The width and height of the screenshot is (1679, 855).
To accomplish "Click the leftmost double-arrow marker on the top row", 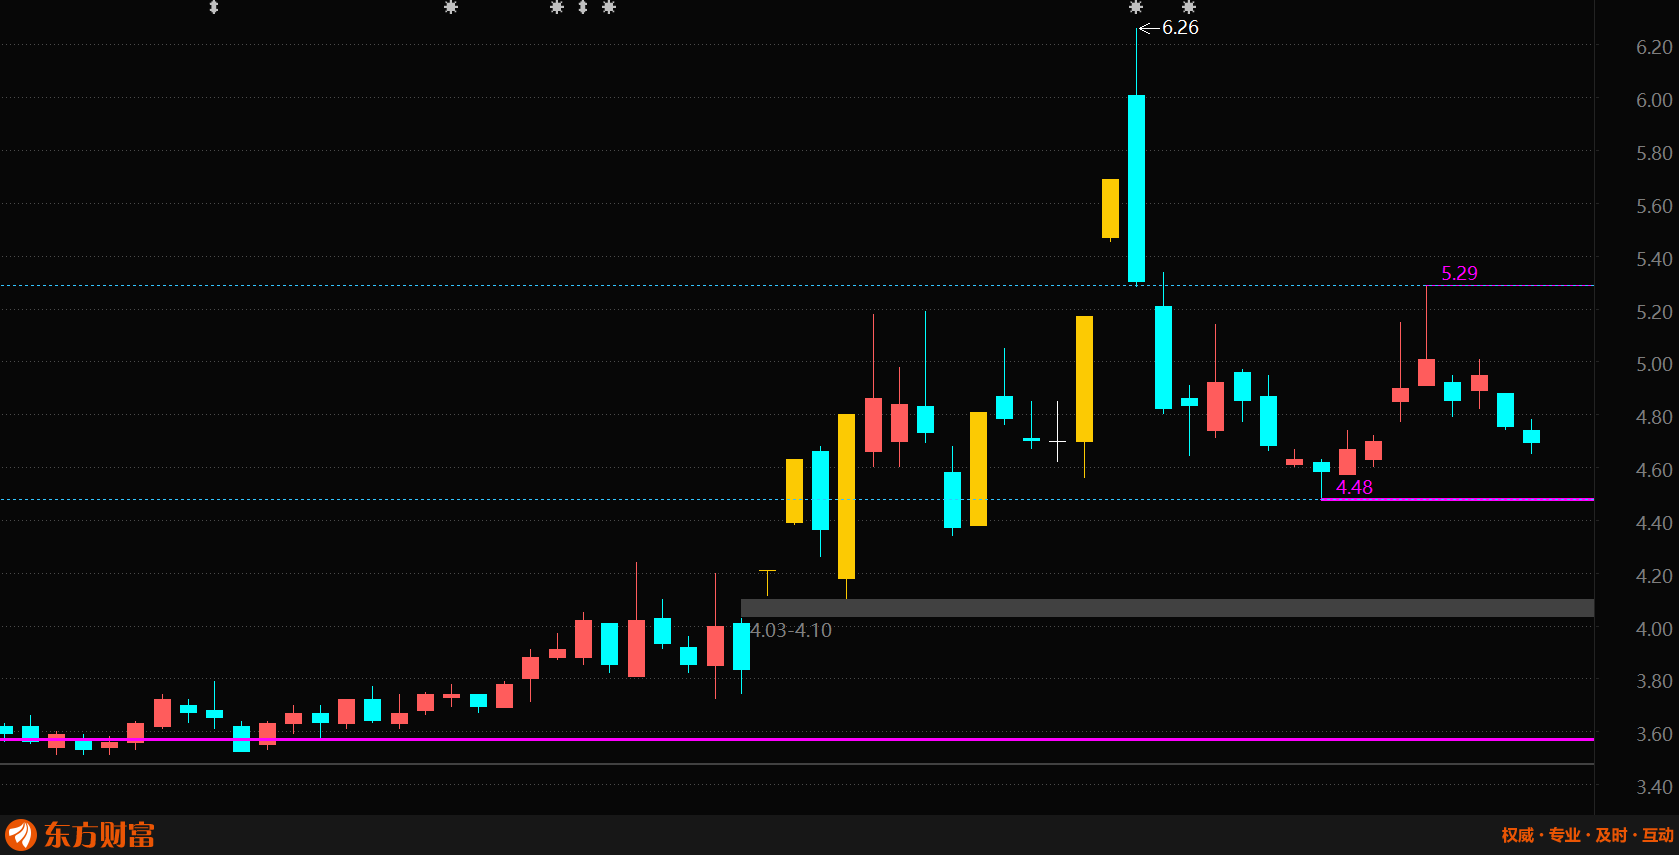I will pyautogui.click(x=213, y=7).
